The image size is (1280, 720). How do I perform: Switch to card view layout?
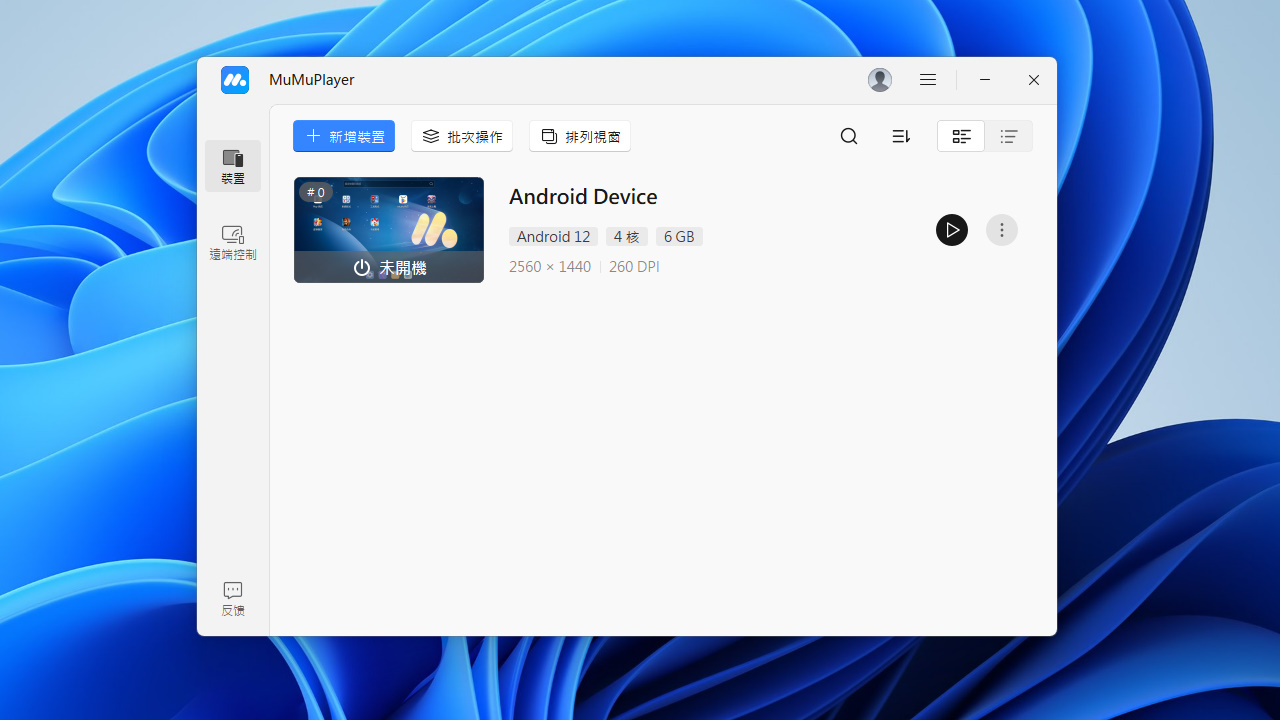pos(961,136)
